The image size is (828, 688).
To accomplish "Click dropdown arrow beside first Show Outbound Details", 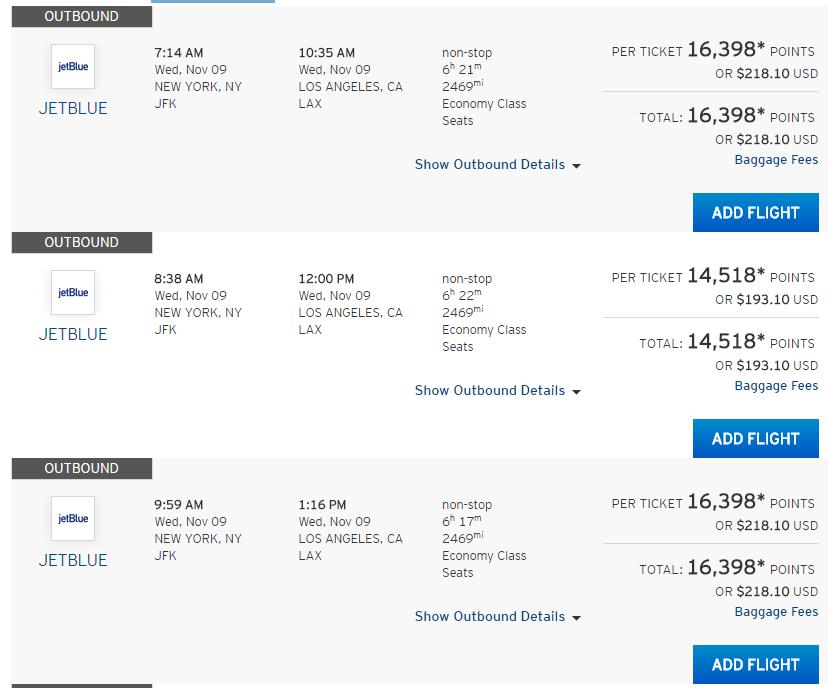I will (576, 166).
